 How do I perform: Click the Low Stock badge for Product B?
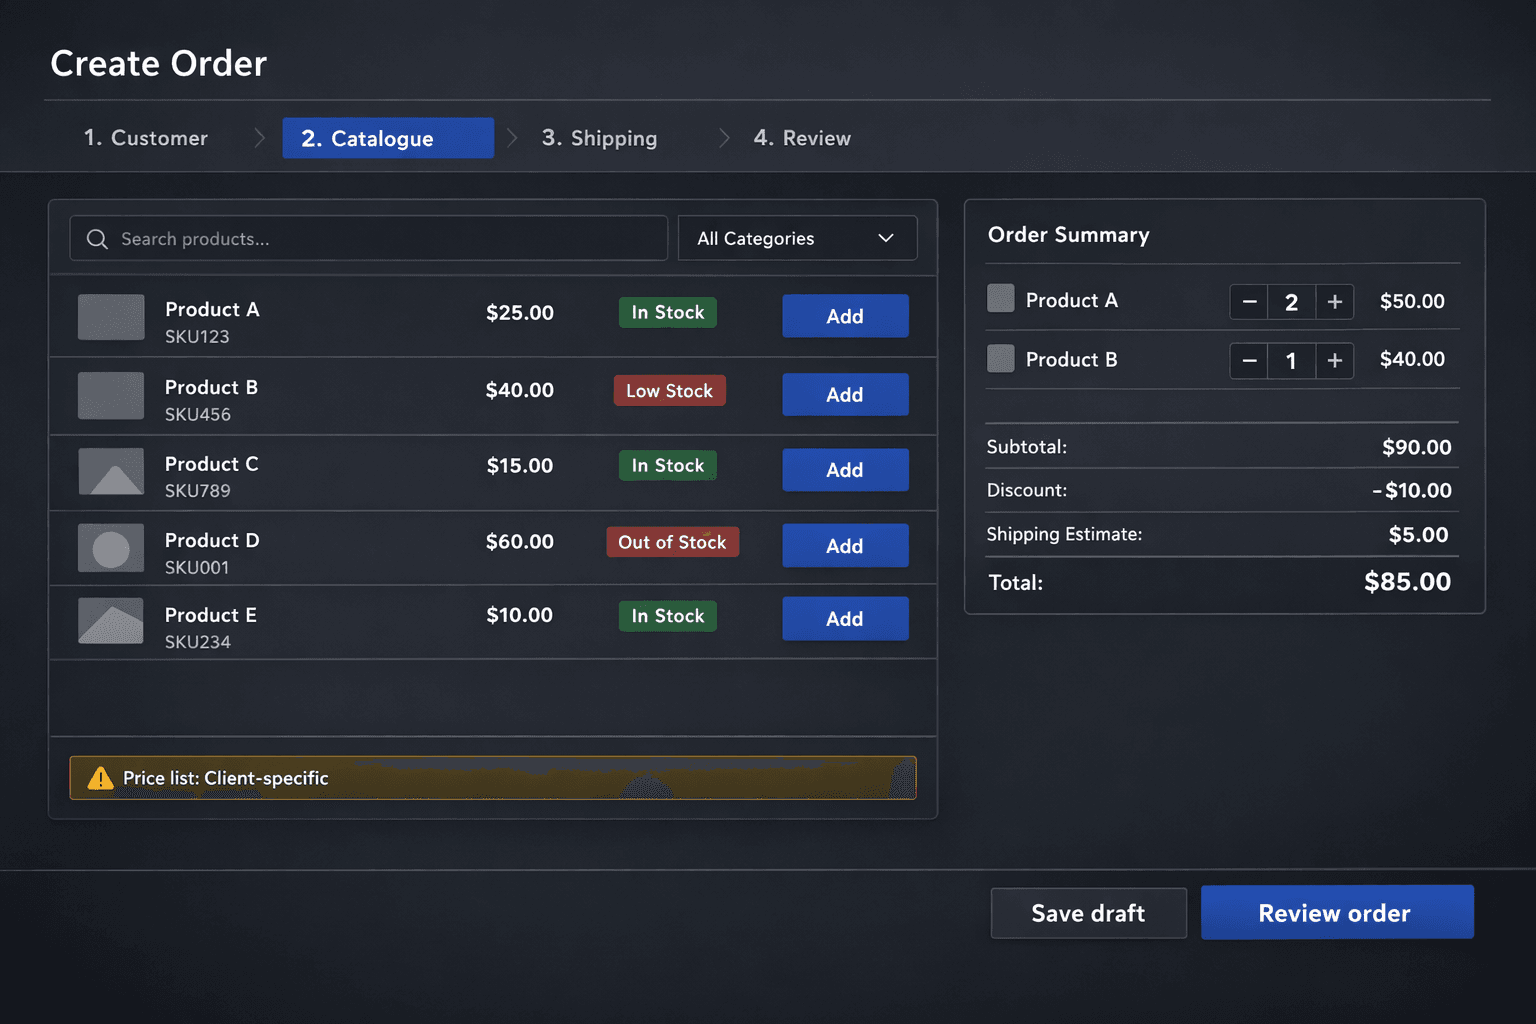(x=669, y=390)
